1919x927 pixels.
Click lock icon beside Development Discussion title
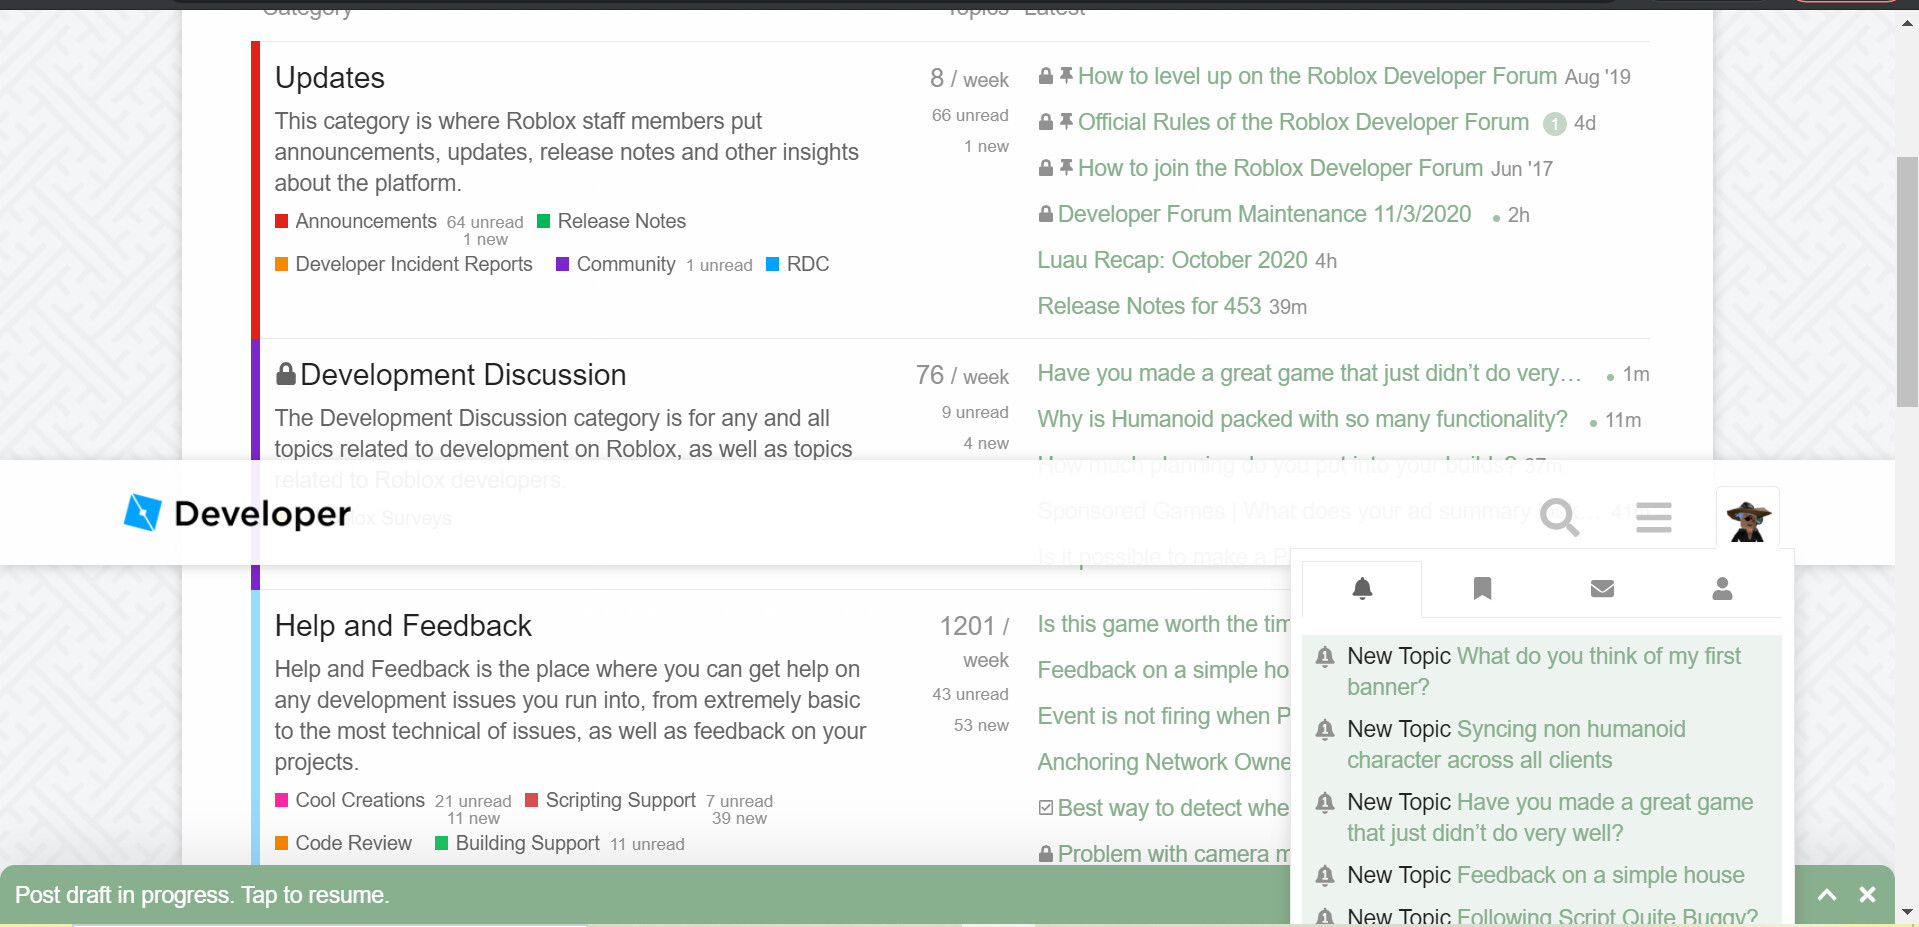(286, 374)
